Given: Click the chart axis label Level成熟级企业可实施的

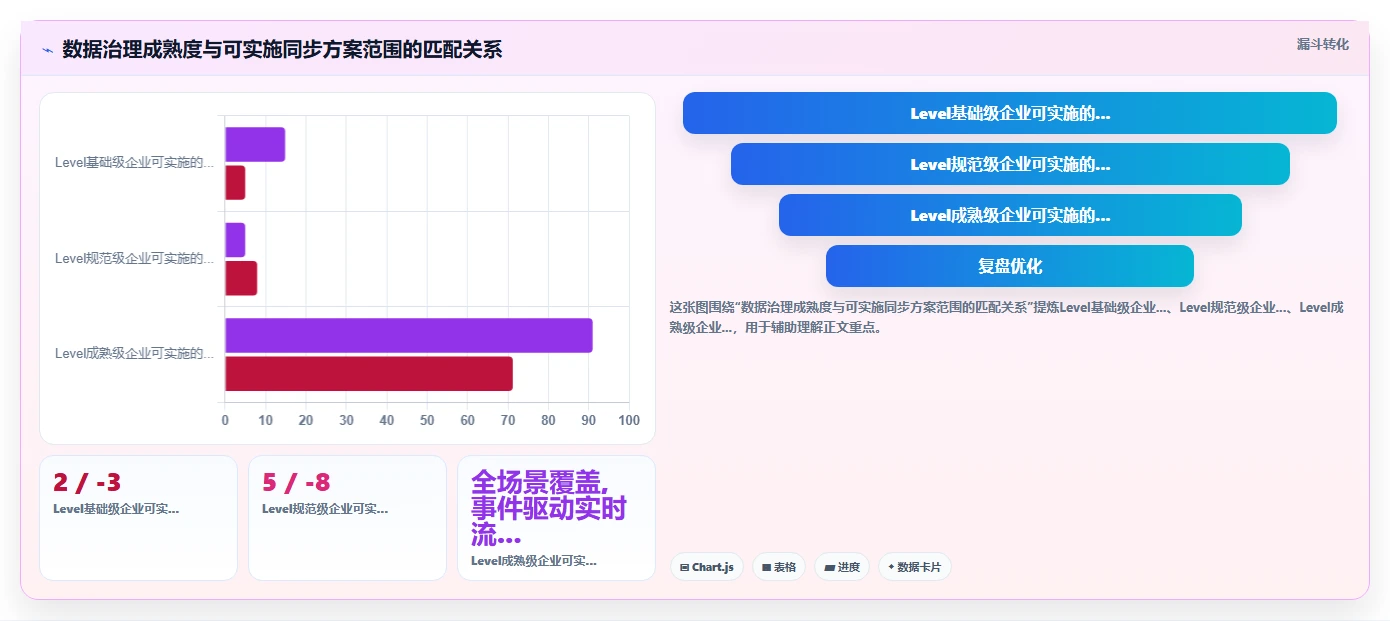Looking at the screenshot, I should coord(135,353).
